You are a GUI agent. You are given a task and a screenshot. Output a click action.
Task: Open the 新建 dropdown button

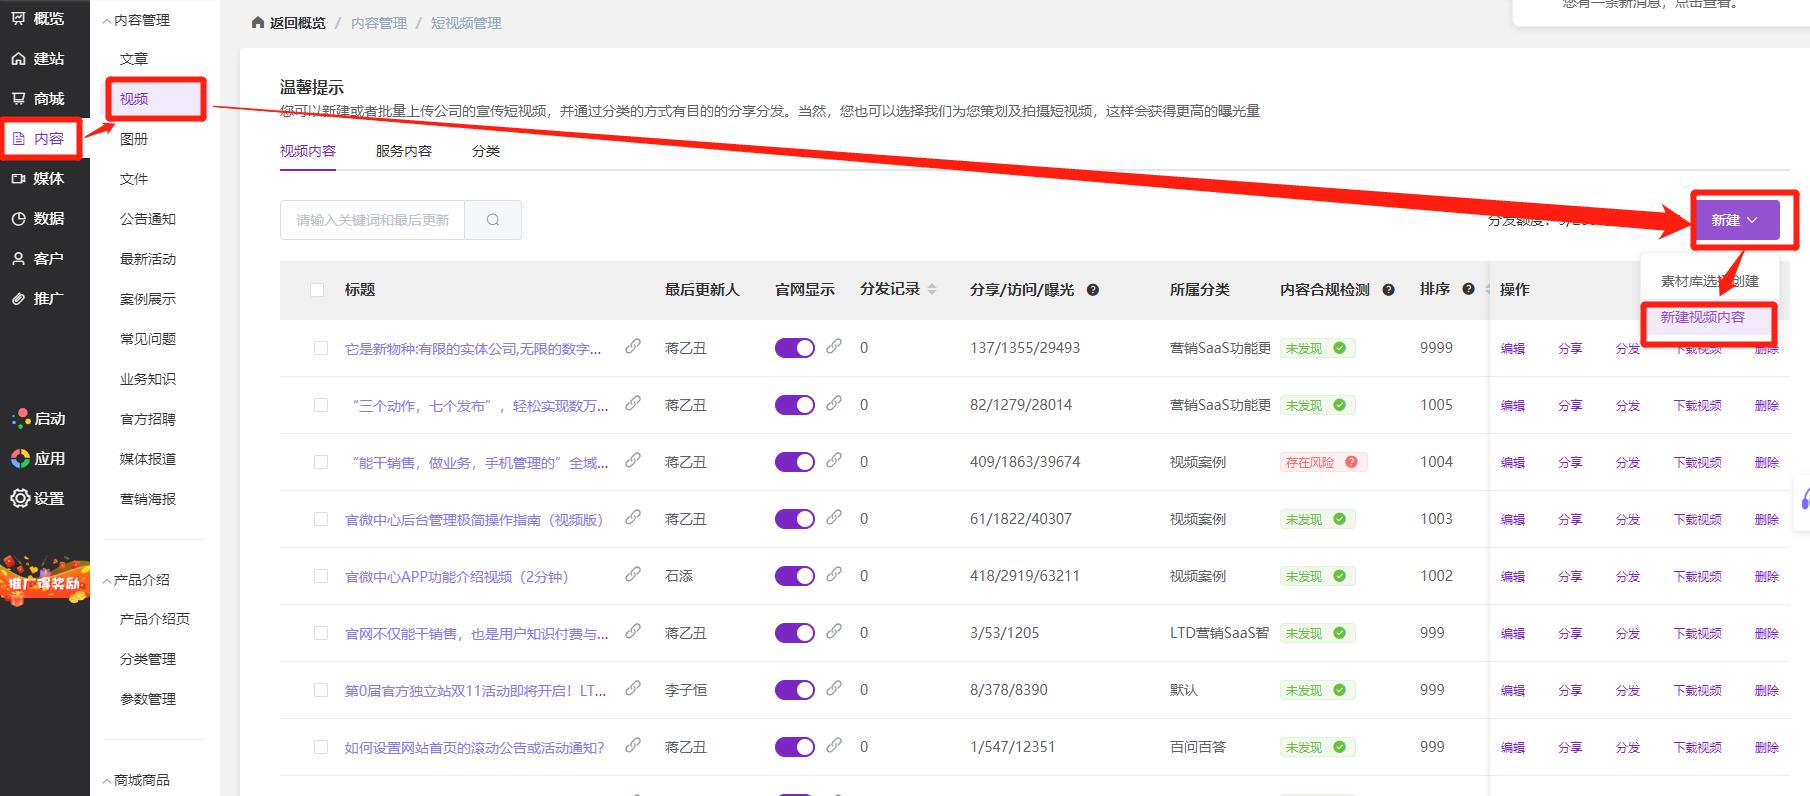1736,220
